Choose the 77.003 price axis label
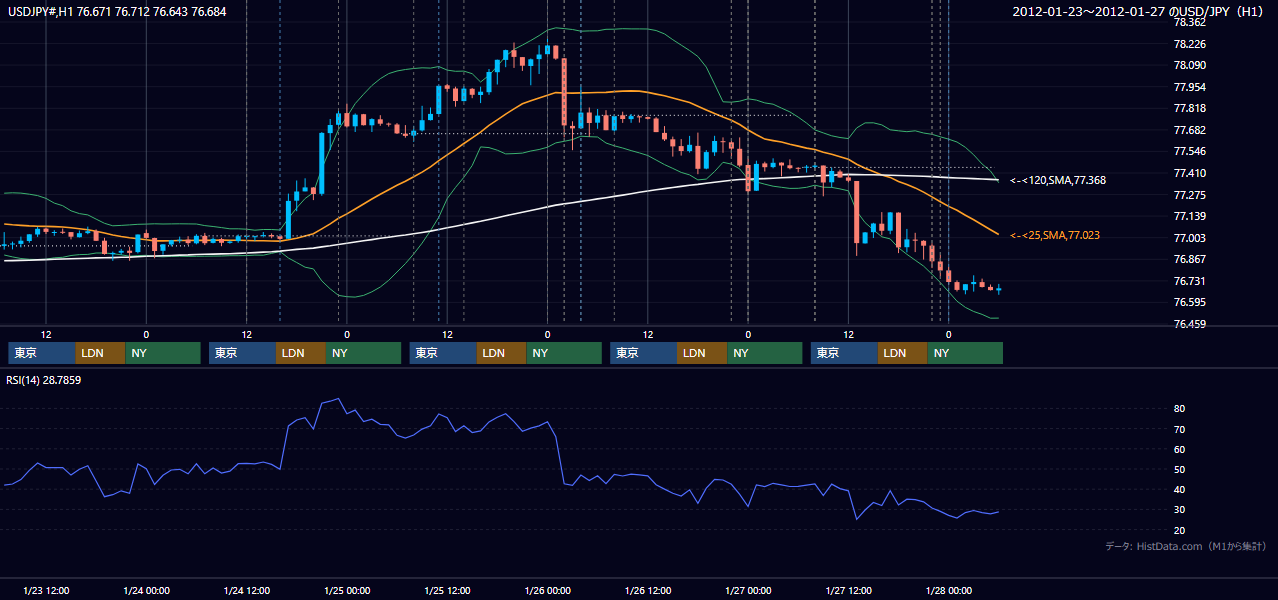The width and height of the screenshot is (1278, 600). tap(1189, 238)
